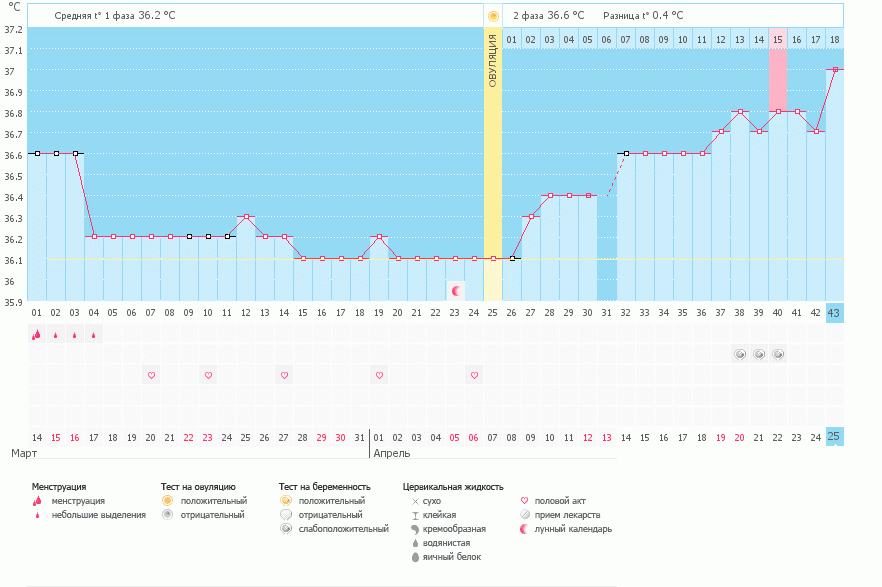Click the legend icon next to 'половой акт'
The height and width of the screenshot is (587, 882).
coord(526,501)
